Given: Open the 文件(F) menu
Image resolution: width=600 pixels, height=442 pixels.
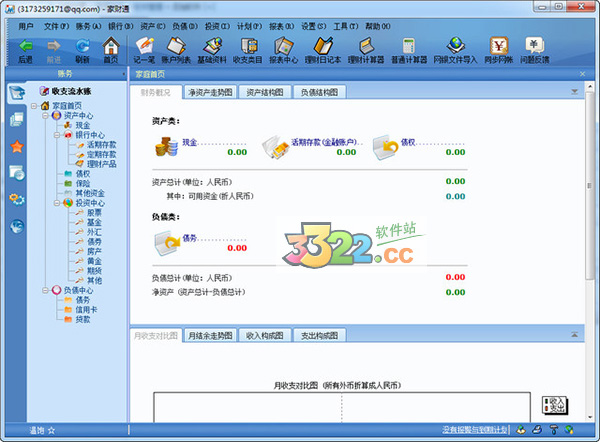Looking at the screenshot, I should [x=57, y=26].
